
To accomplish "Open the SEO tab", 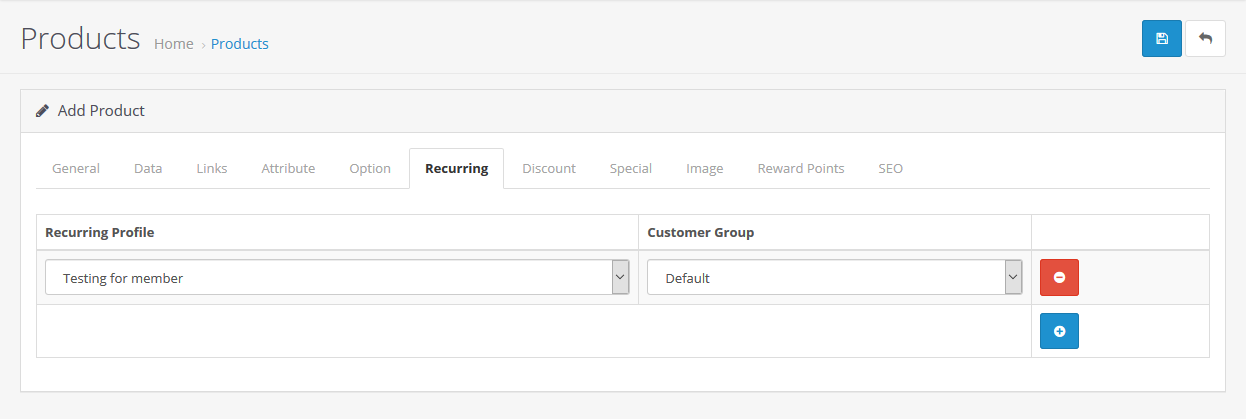I will (x=891, y=168).
